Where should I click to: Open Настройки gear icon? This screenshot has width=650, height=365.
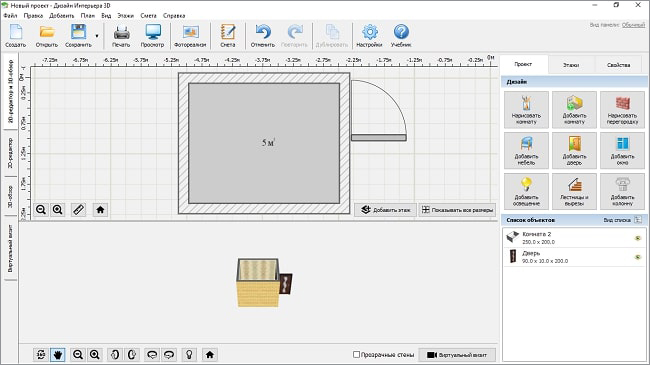pyautogui.click(x=369, y=36)
